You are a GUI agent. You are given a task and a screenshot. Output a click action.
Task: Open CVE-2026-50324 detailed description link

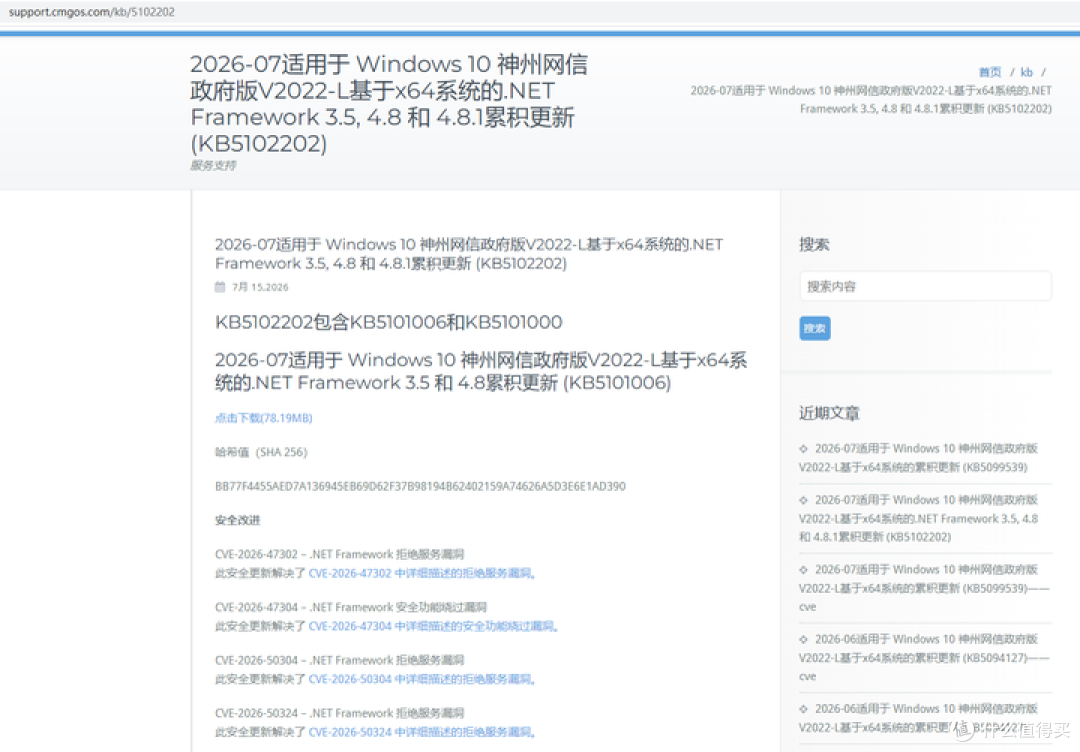point(422,732)
